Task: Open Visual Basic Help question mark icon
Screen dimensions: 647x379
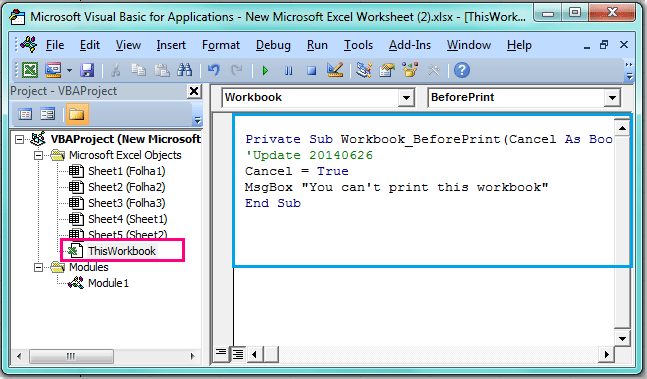Action: click(x=462, y=70)
